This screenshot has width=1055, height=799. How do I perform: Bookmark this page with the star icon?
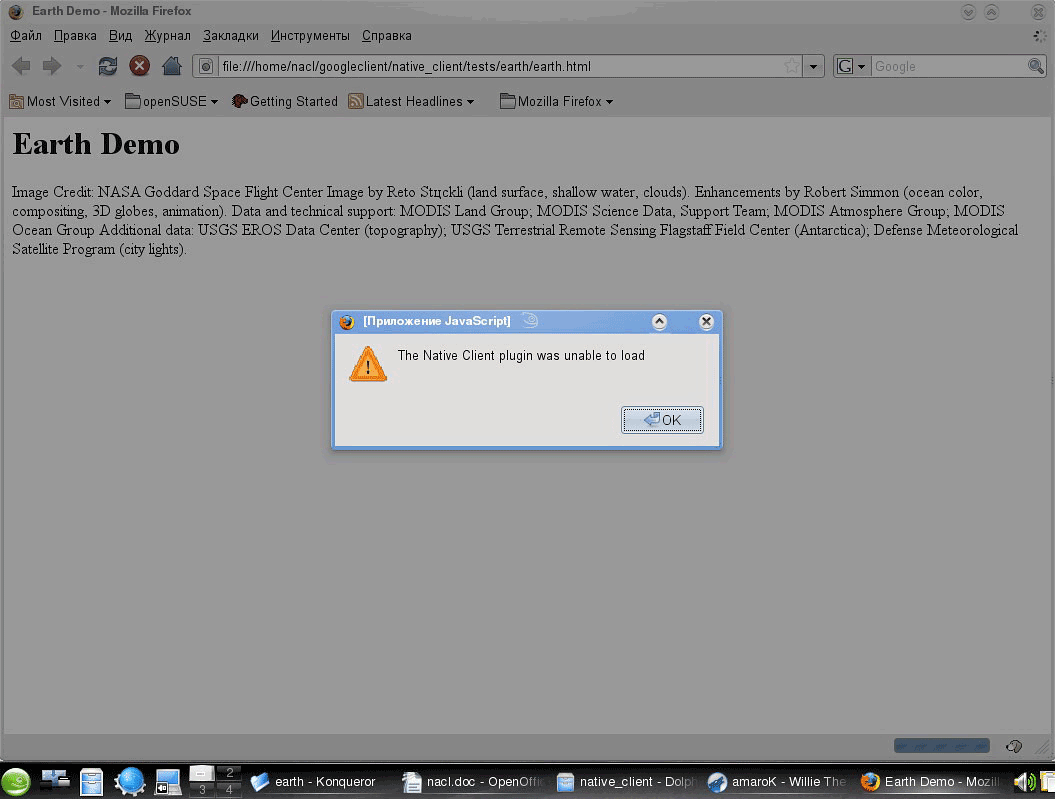pyautogui.click(x=792, y=66)
